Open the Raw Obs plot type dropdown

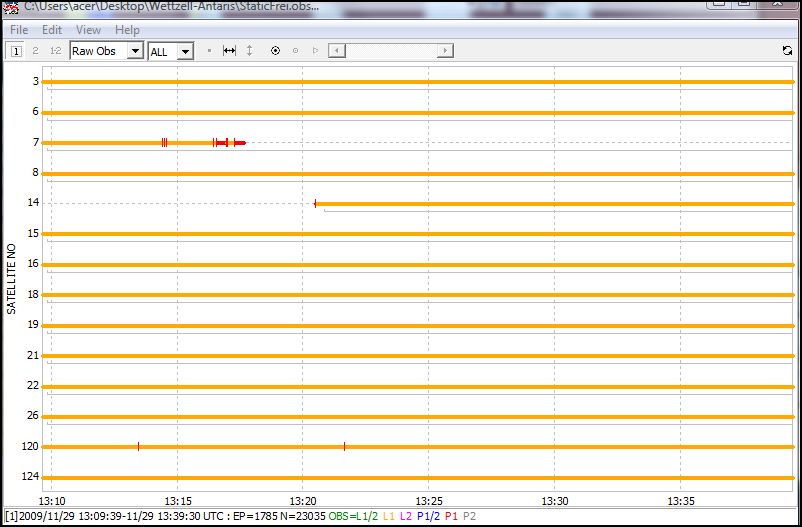click(x=106, y=51)
